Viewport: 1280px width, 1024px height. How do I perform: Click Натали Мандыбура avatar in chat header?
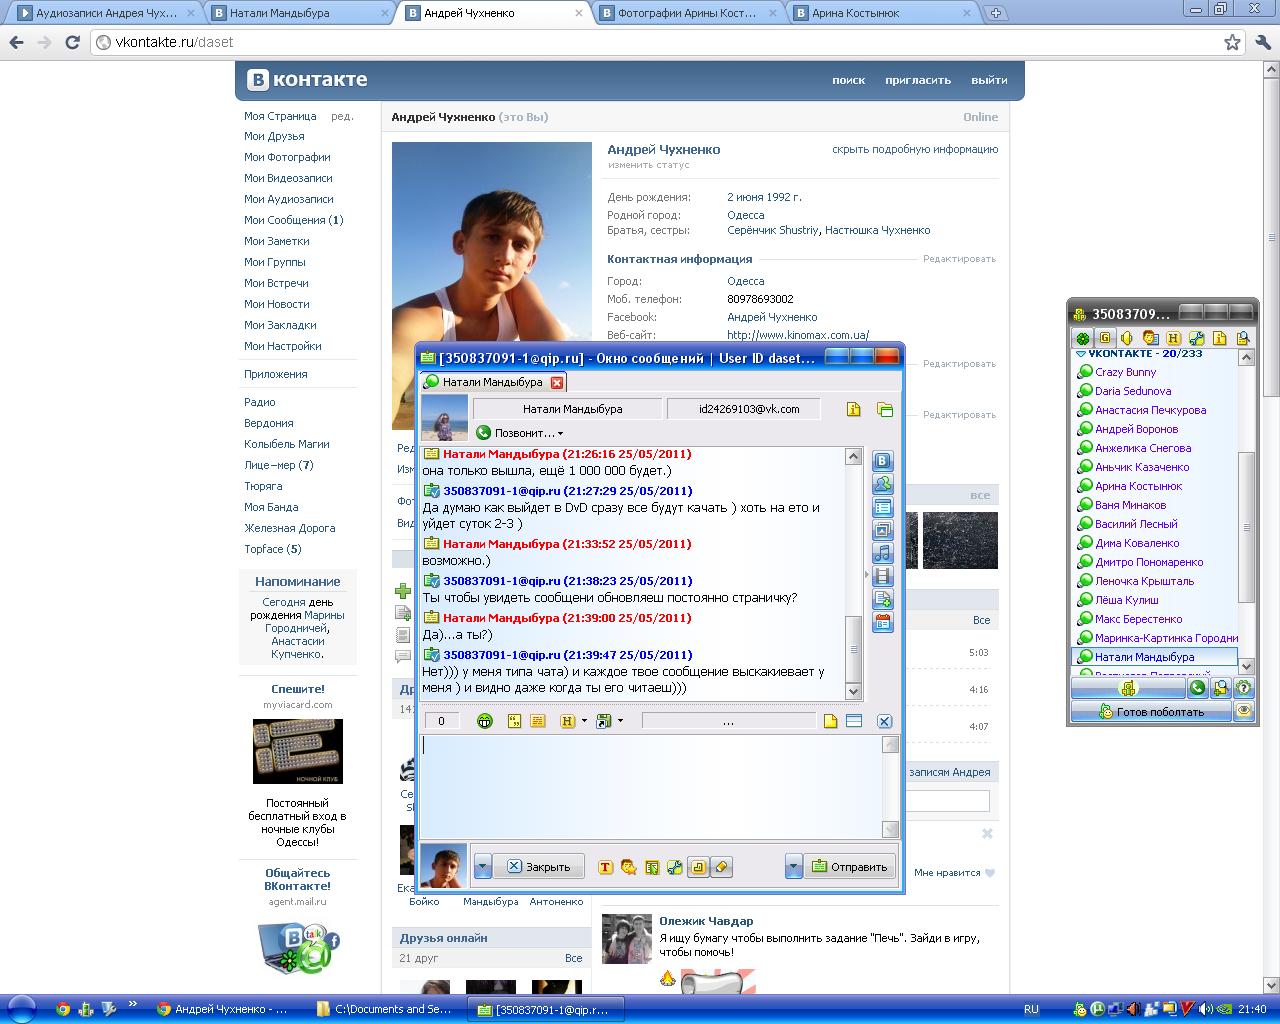pos(444,418)
